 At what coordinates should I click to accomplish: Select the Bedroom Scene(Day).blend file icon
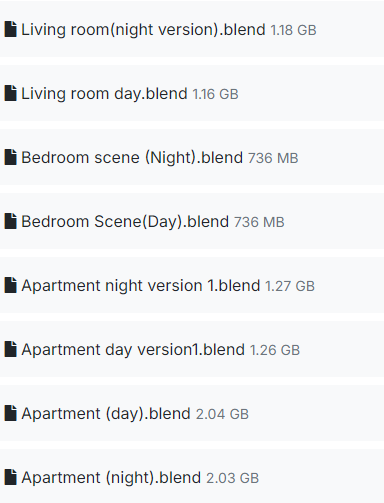tap(10, 221)
